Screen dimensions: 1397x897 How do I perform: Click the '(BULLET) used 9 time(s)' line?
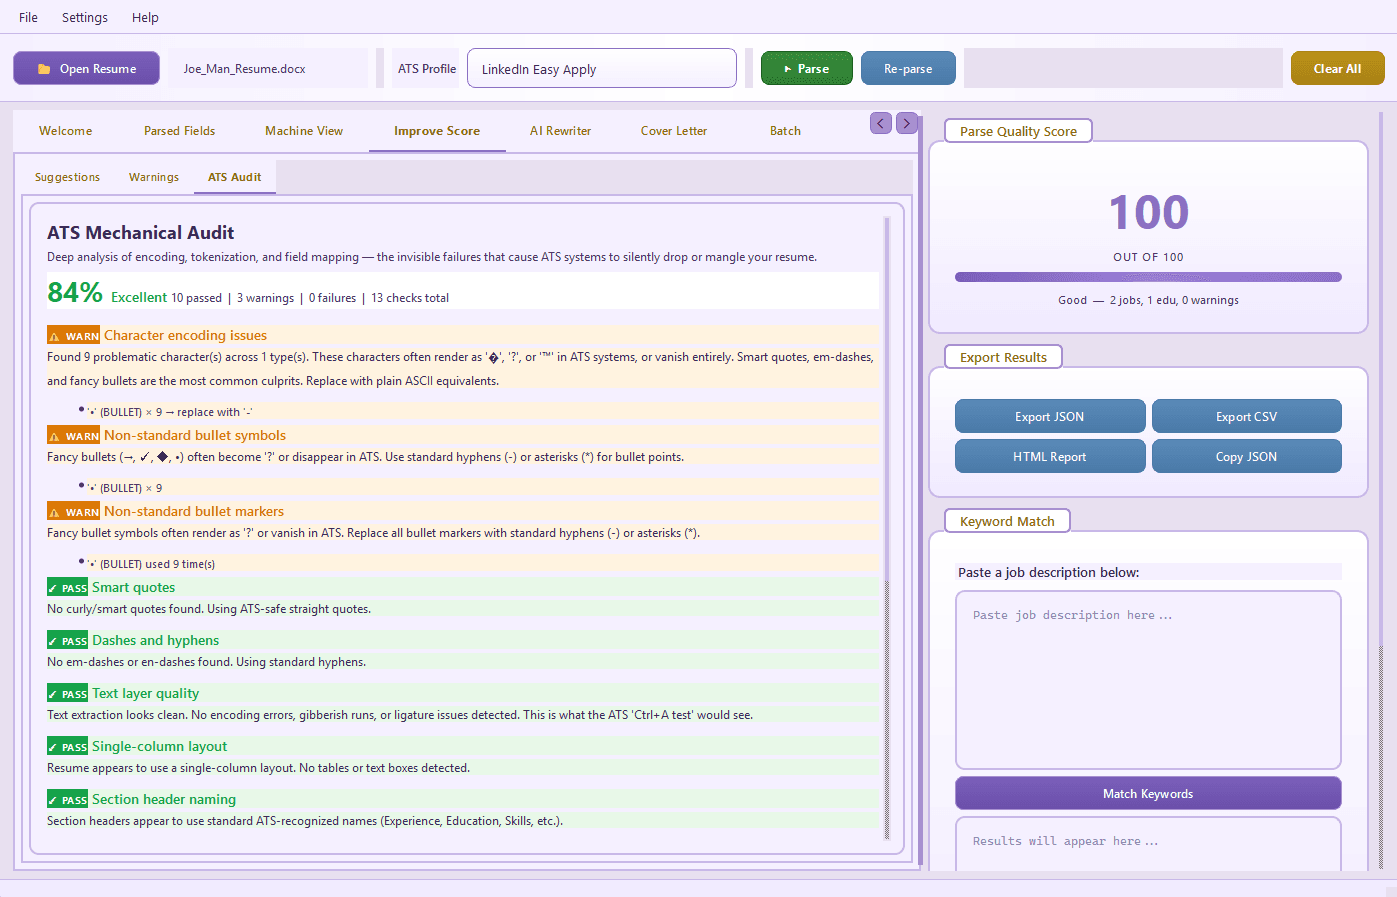[151, 564]
